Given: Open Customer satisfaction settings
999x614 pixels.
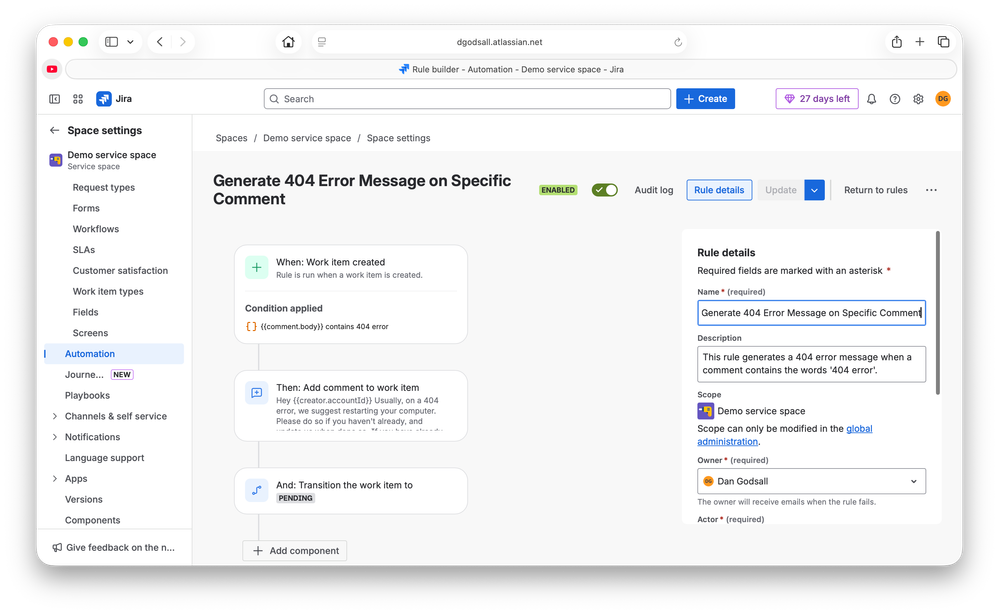Looking at the screenshot, I should (x=120, y=271).
